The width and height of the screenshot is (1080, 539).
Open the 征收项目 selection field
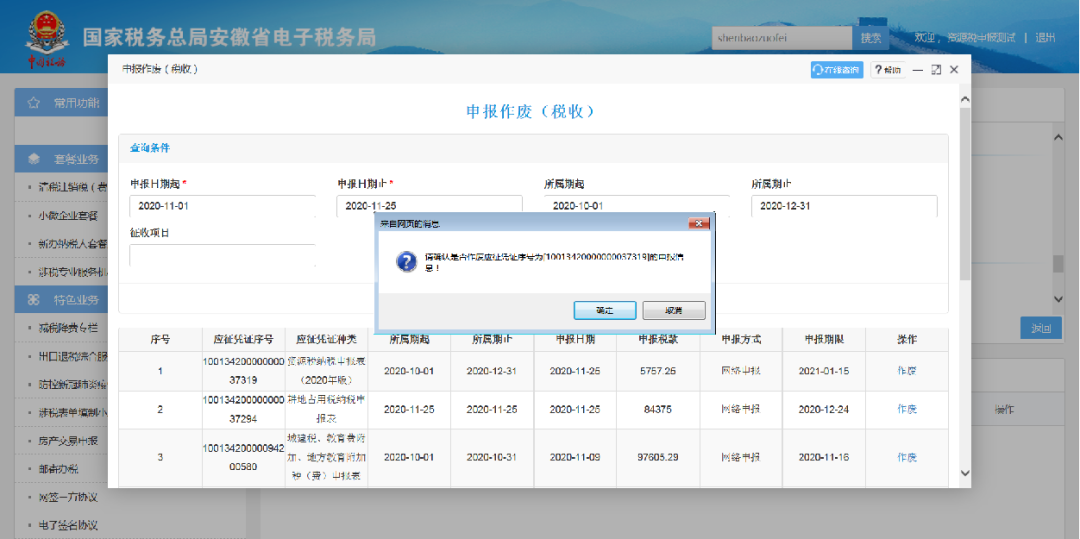[222, 255]
